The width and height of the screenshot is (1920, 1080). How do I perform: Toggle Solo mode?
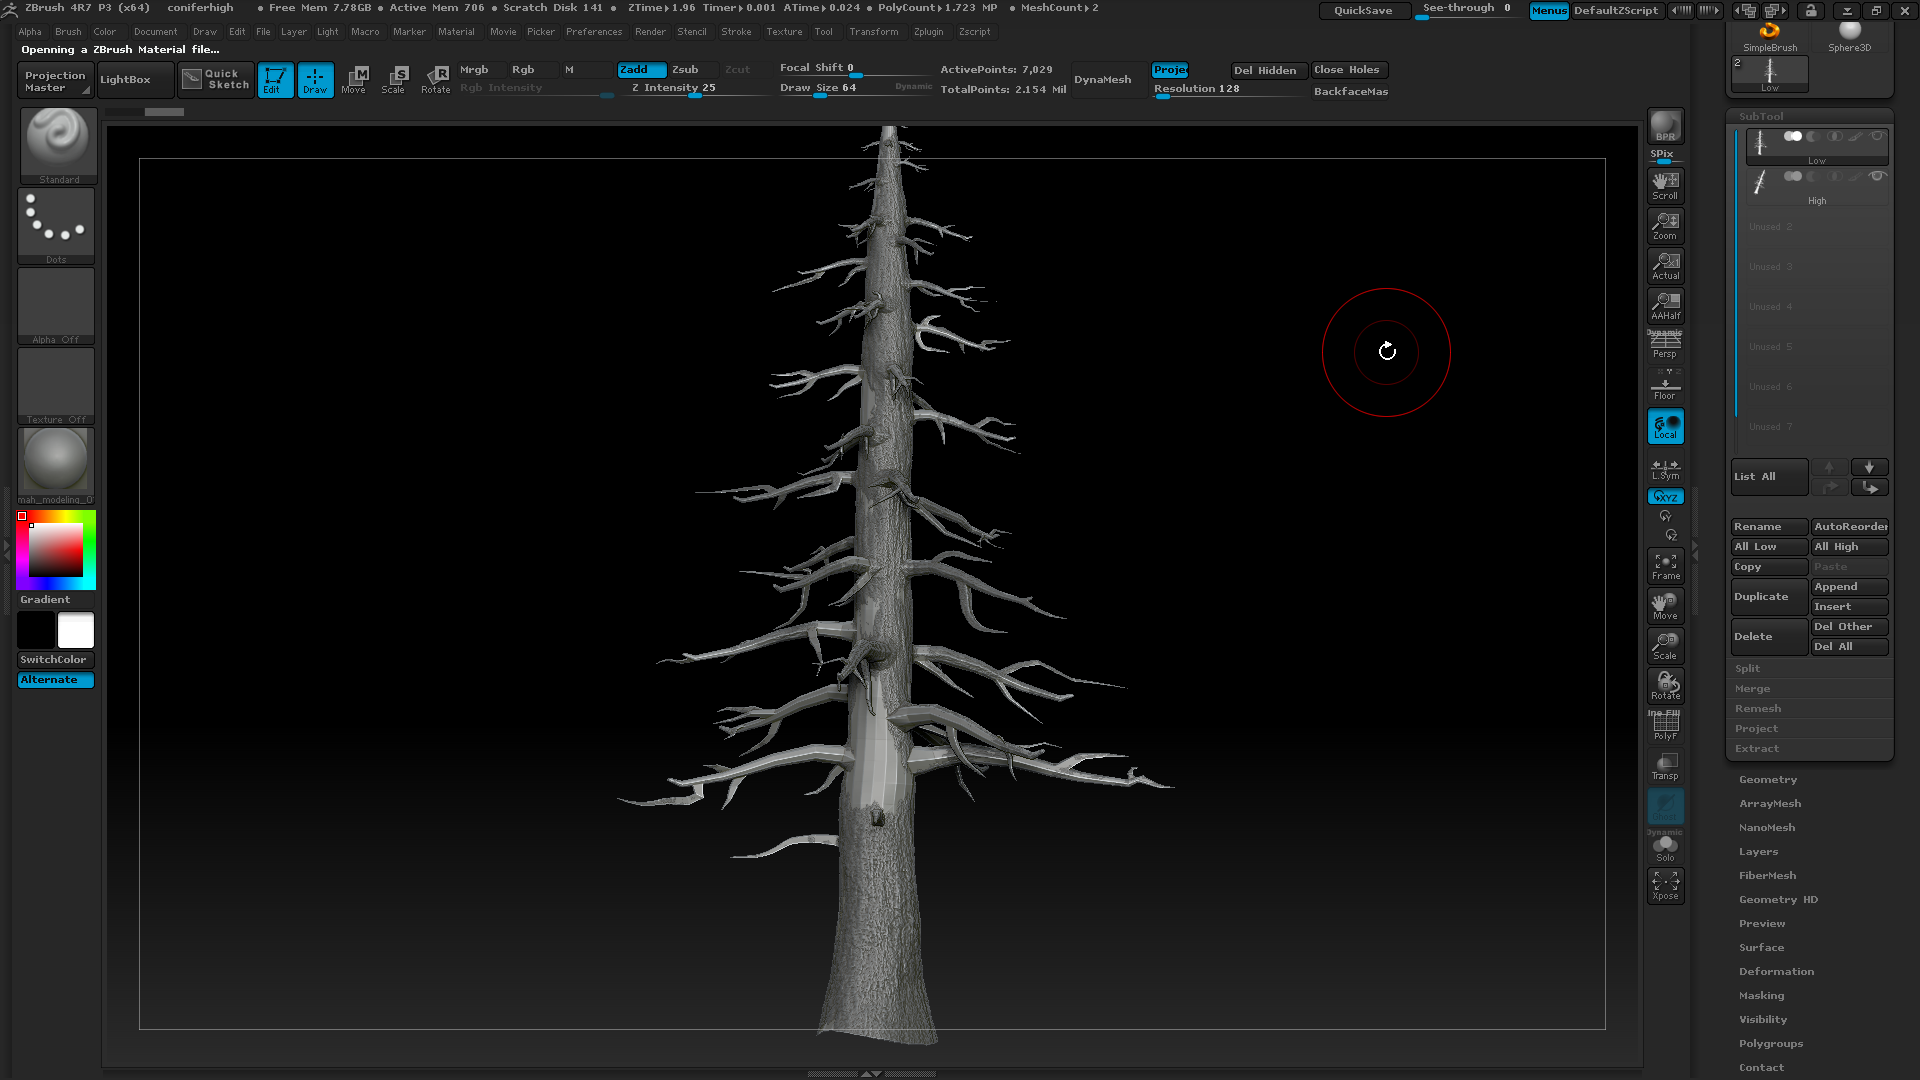pyautogui.click(x=1665, y=848)
